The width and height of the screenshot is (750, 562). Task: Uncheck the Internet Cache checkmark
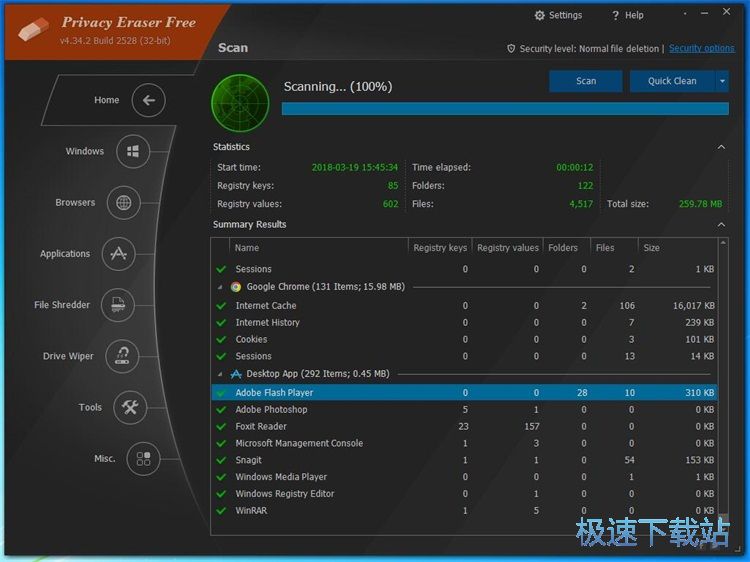[x=221, y=306]
